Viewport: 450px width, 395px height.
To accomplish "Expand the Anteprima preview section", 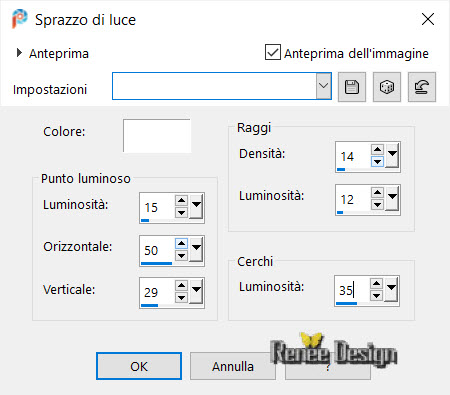I will [x=19, y=53].
